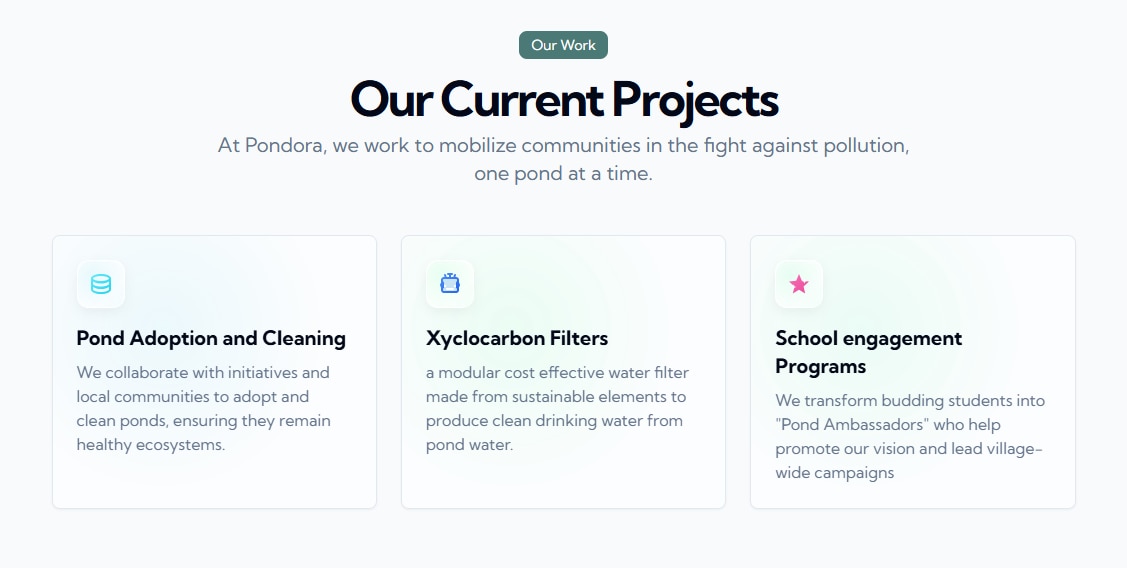Click blank space below Pond Adoption description
This screenshot has width=1127, height=568.
click(213, 482)
